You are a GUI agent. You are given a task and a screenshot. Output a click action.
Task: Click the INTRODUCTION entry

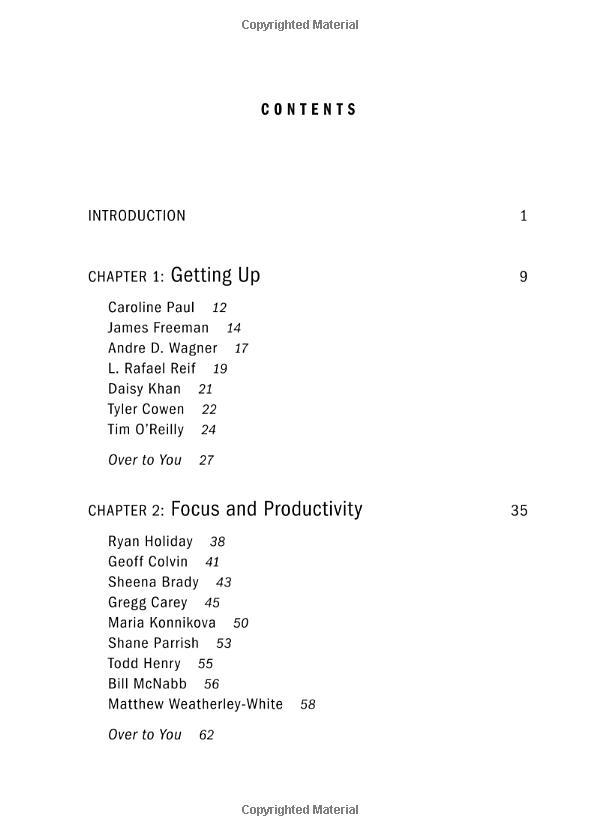click(x=137, y=216)
